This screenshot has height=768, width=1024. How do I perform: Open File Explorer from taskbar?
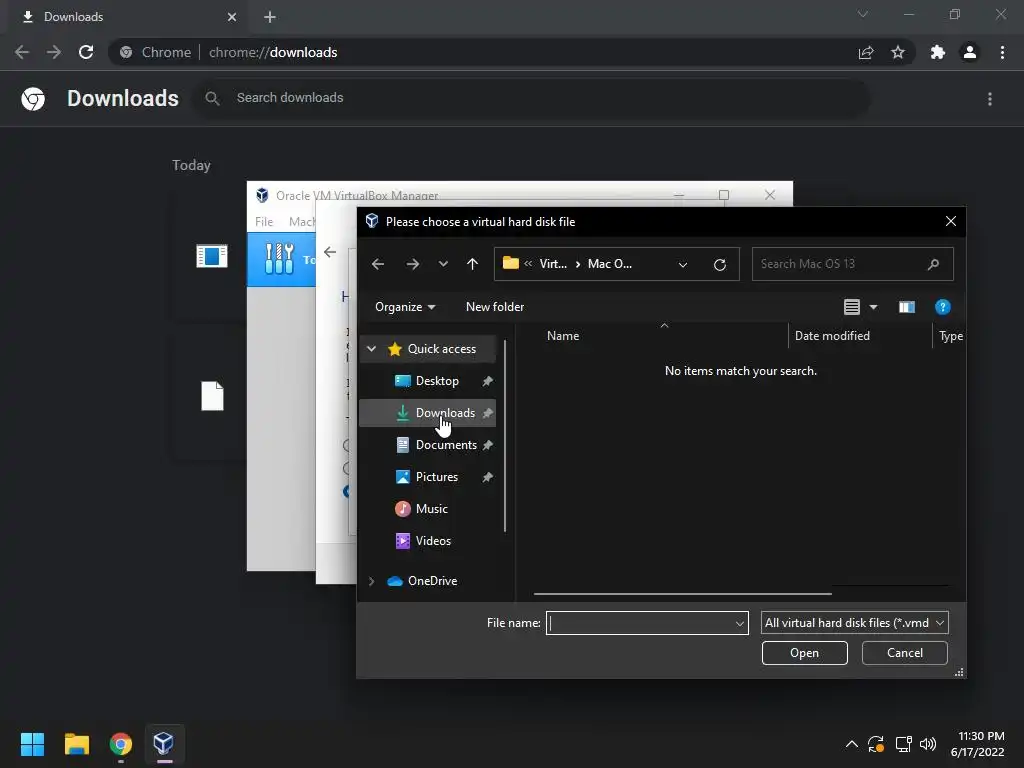[x=76, y=744]
